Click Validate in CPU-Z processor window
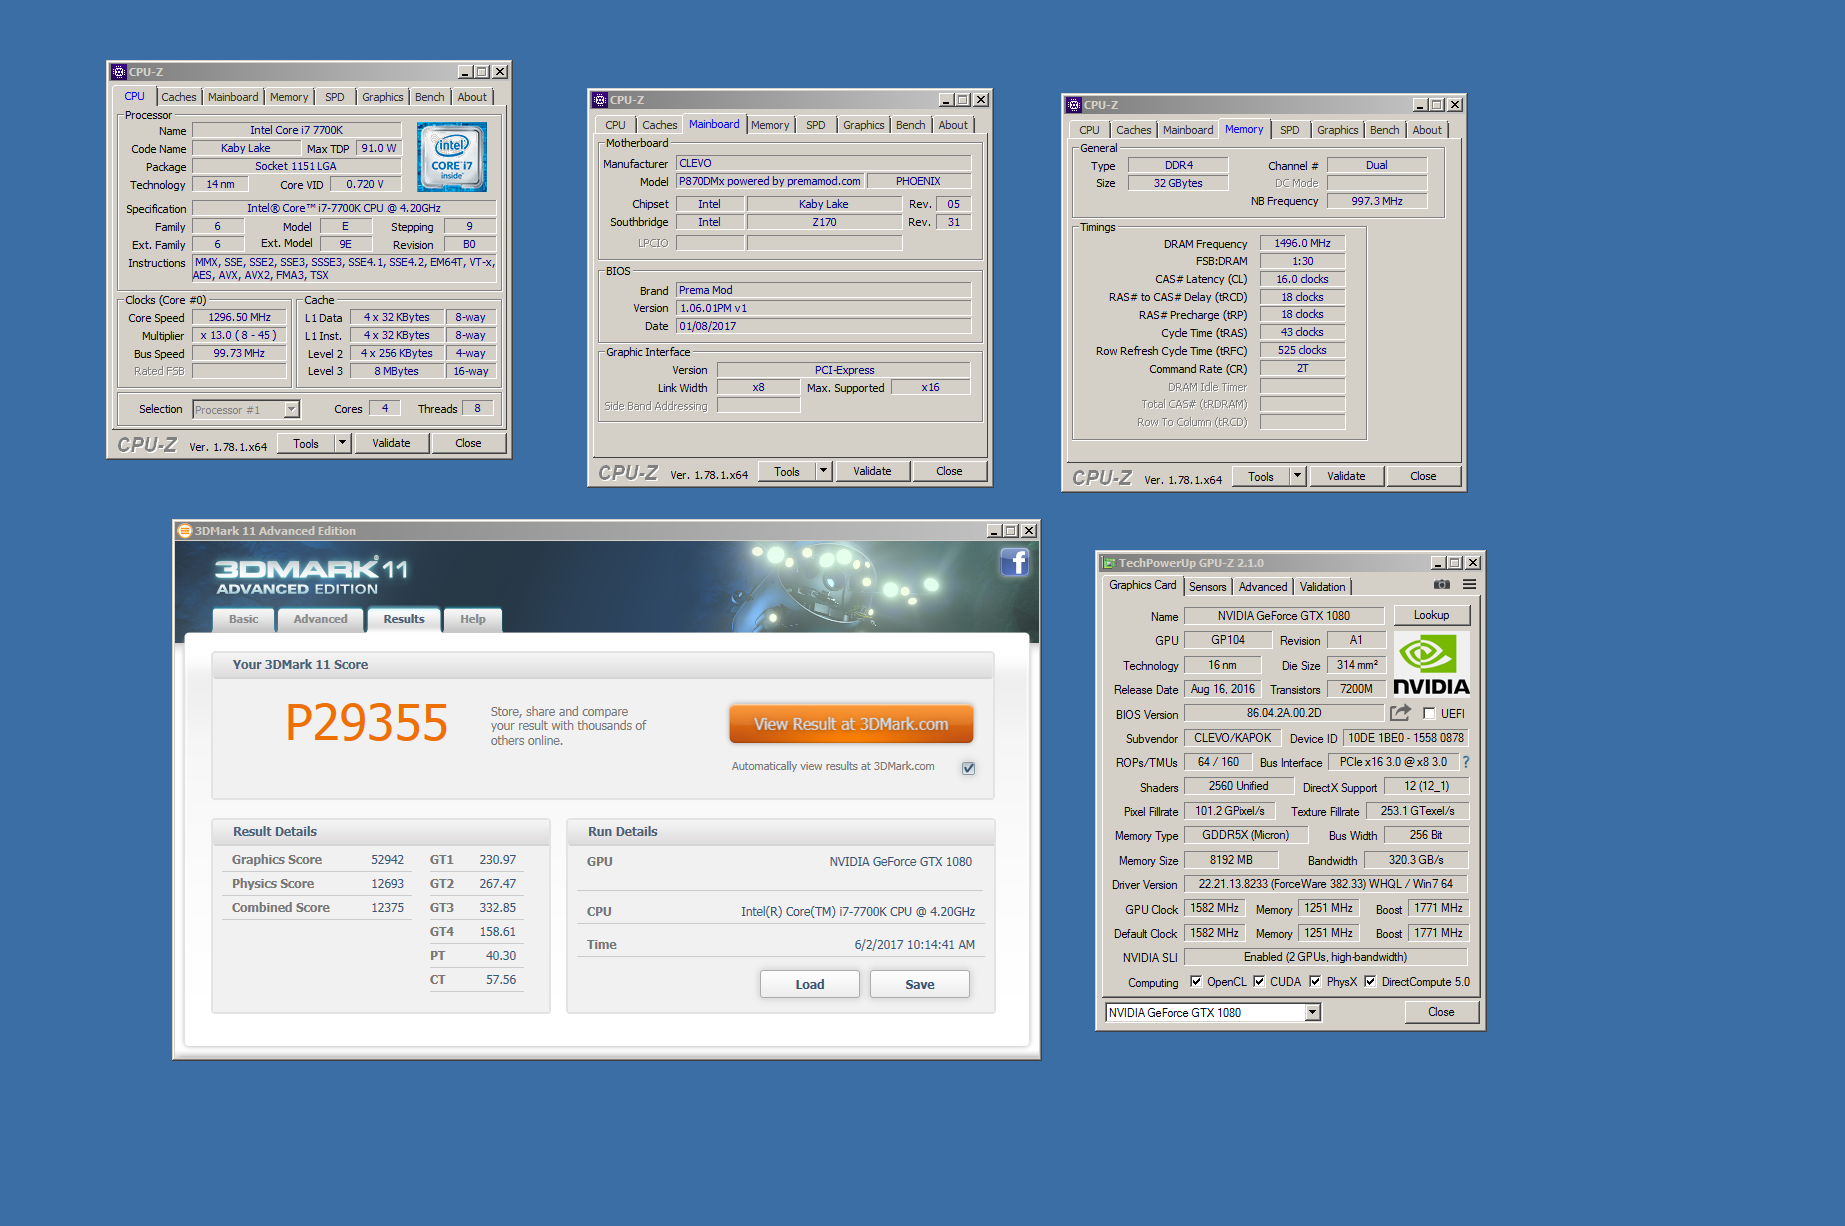The image size is (1845, 1226). point(391,443)
